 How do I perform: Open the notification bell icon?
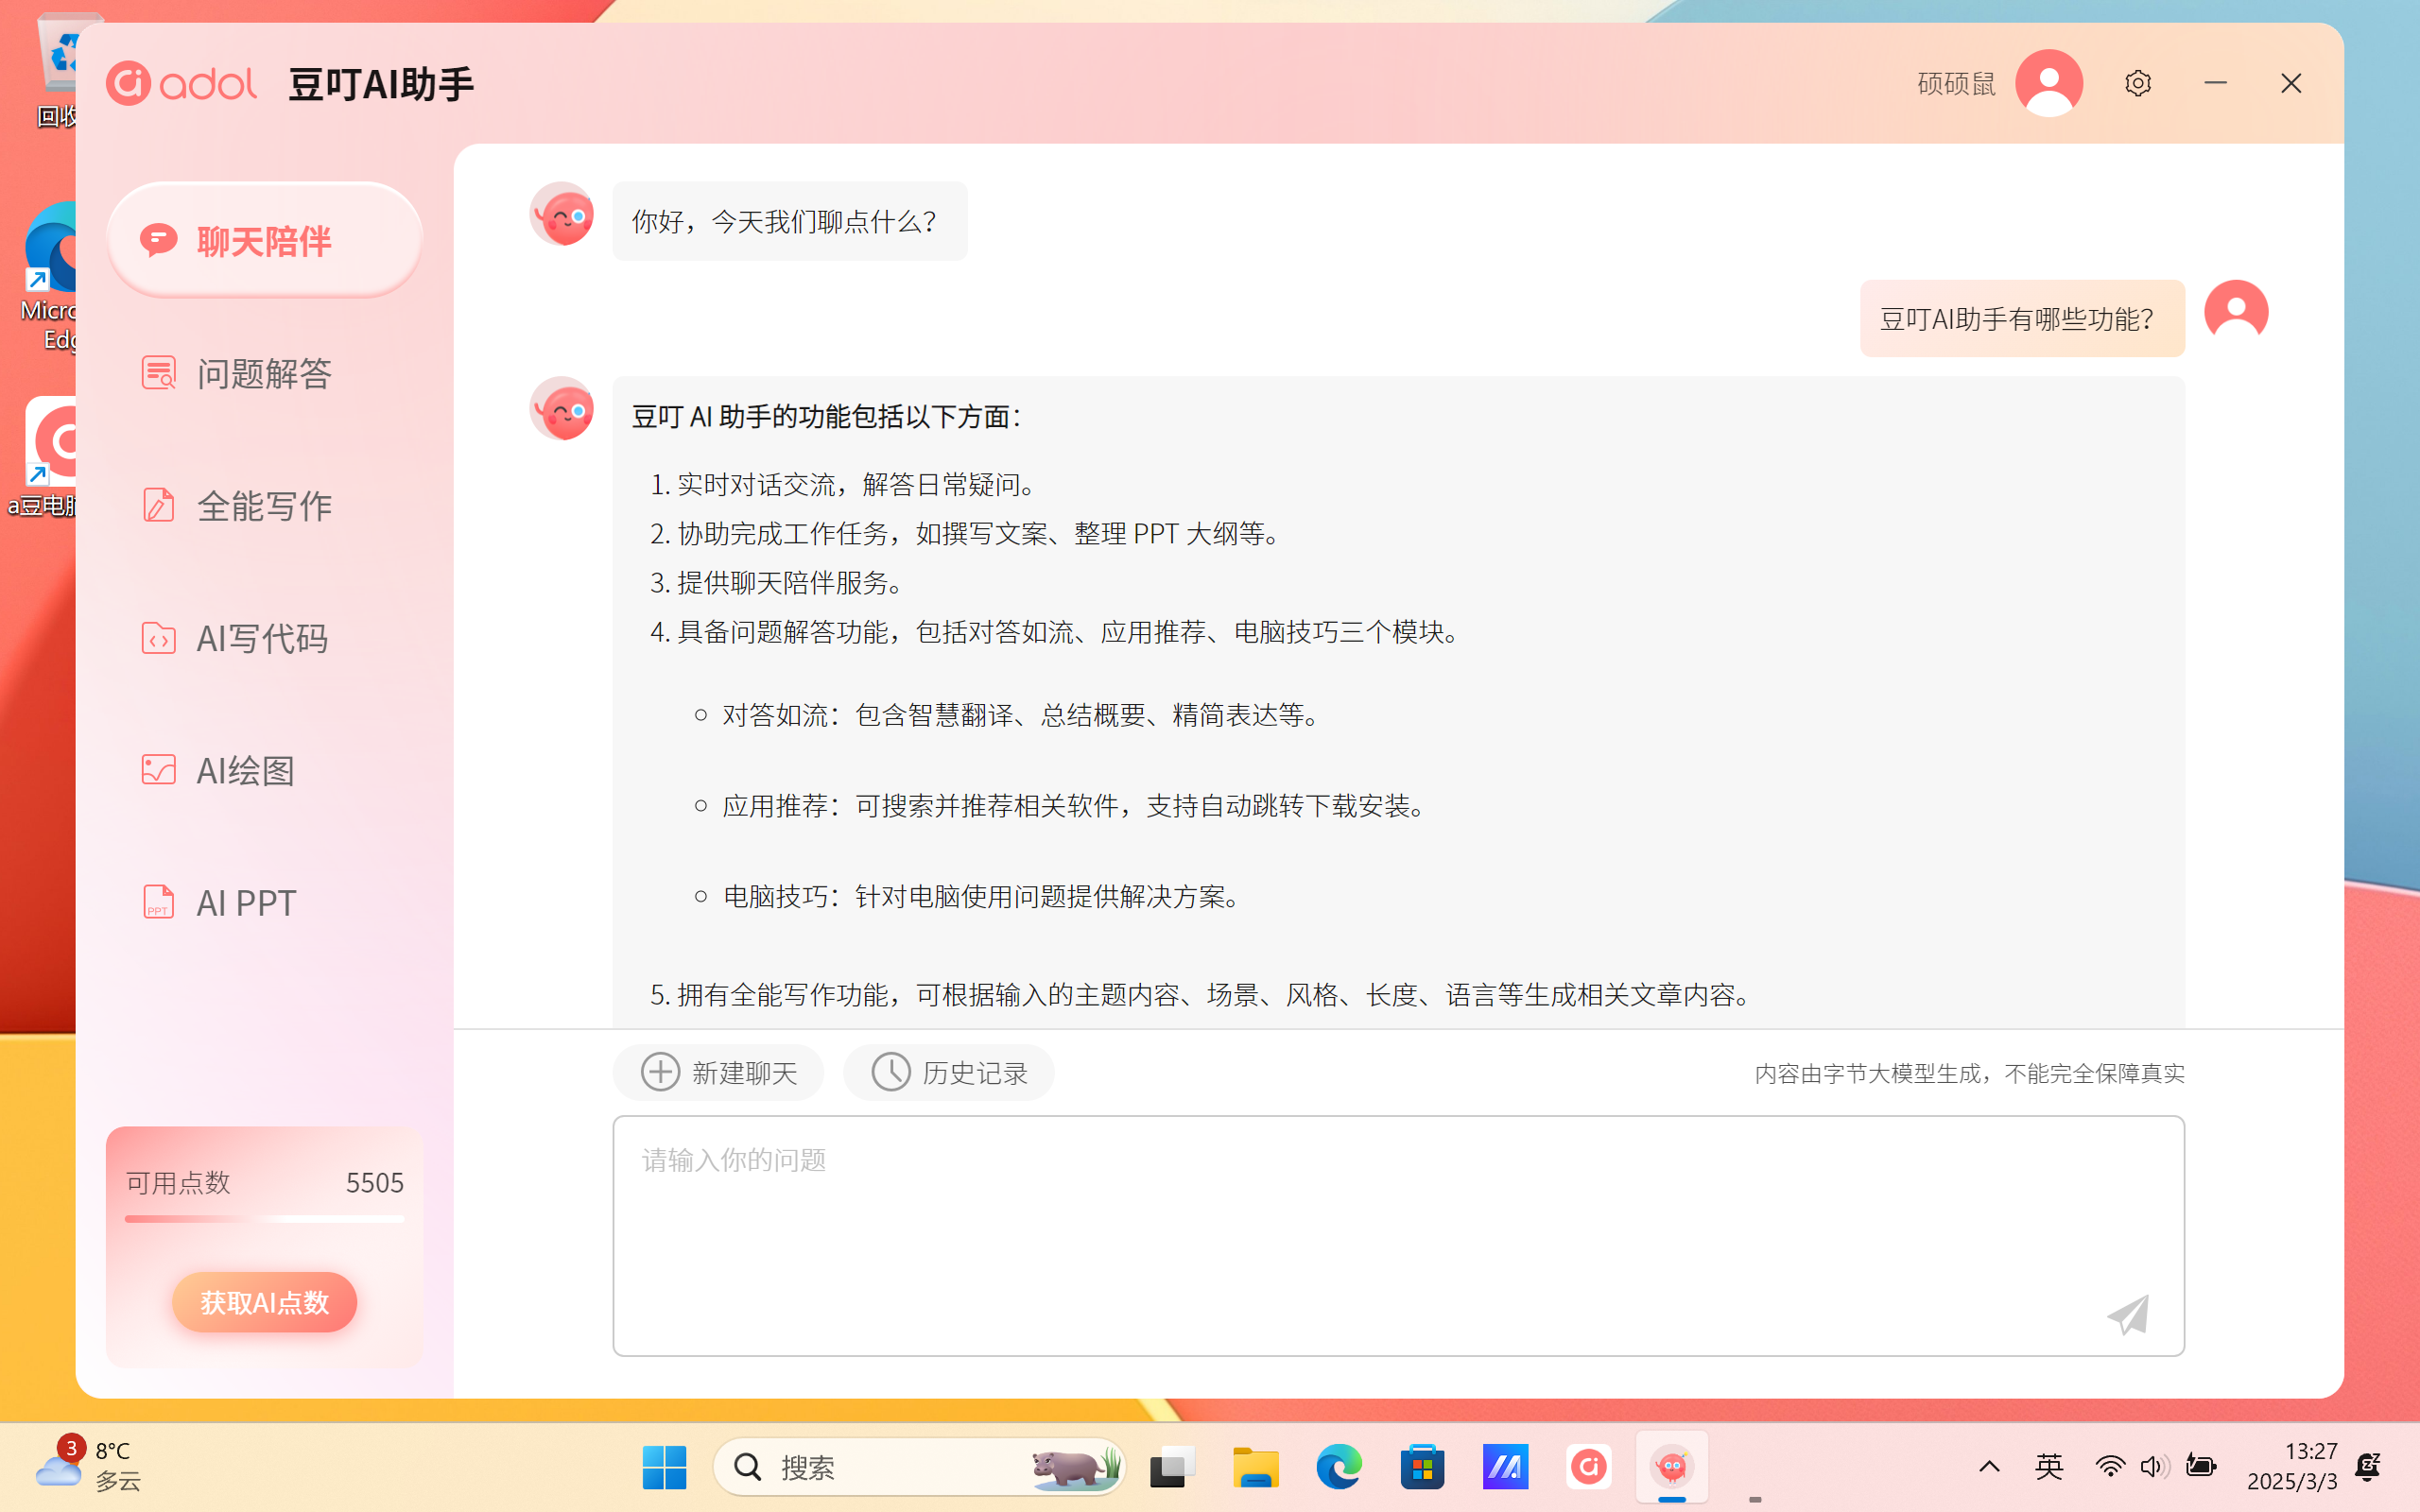2368,1467
